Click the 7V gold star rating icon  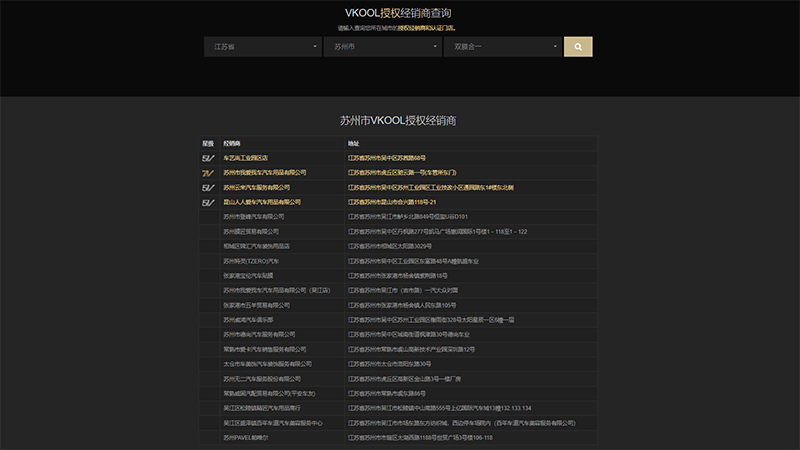tap(208, 173)
